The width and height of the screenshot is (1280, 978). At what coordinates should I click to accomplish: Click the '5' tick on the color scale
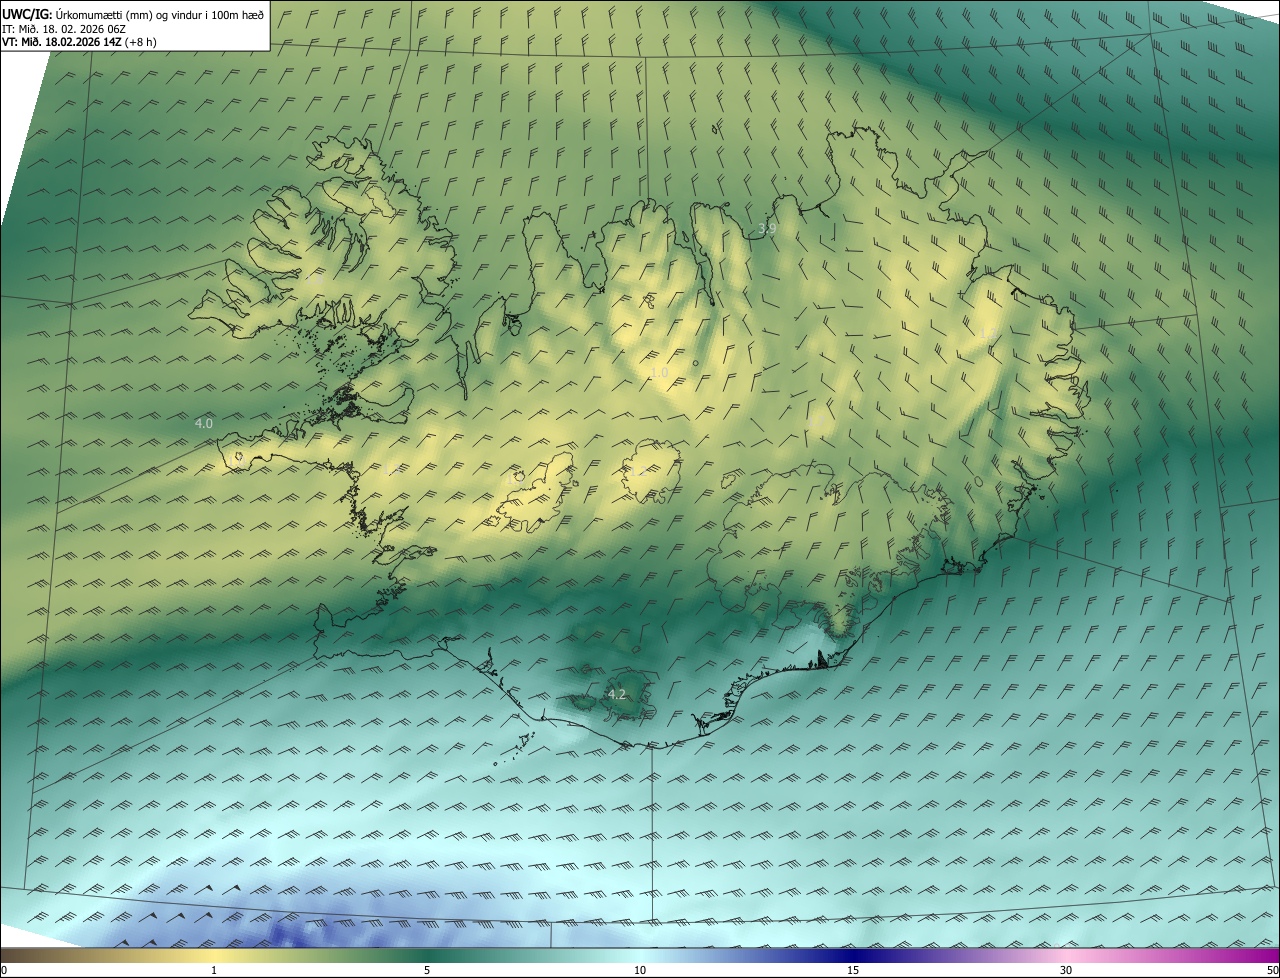tap(427, 970)
